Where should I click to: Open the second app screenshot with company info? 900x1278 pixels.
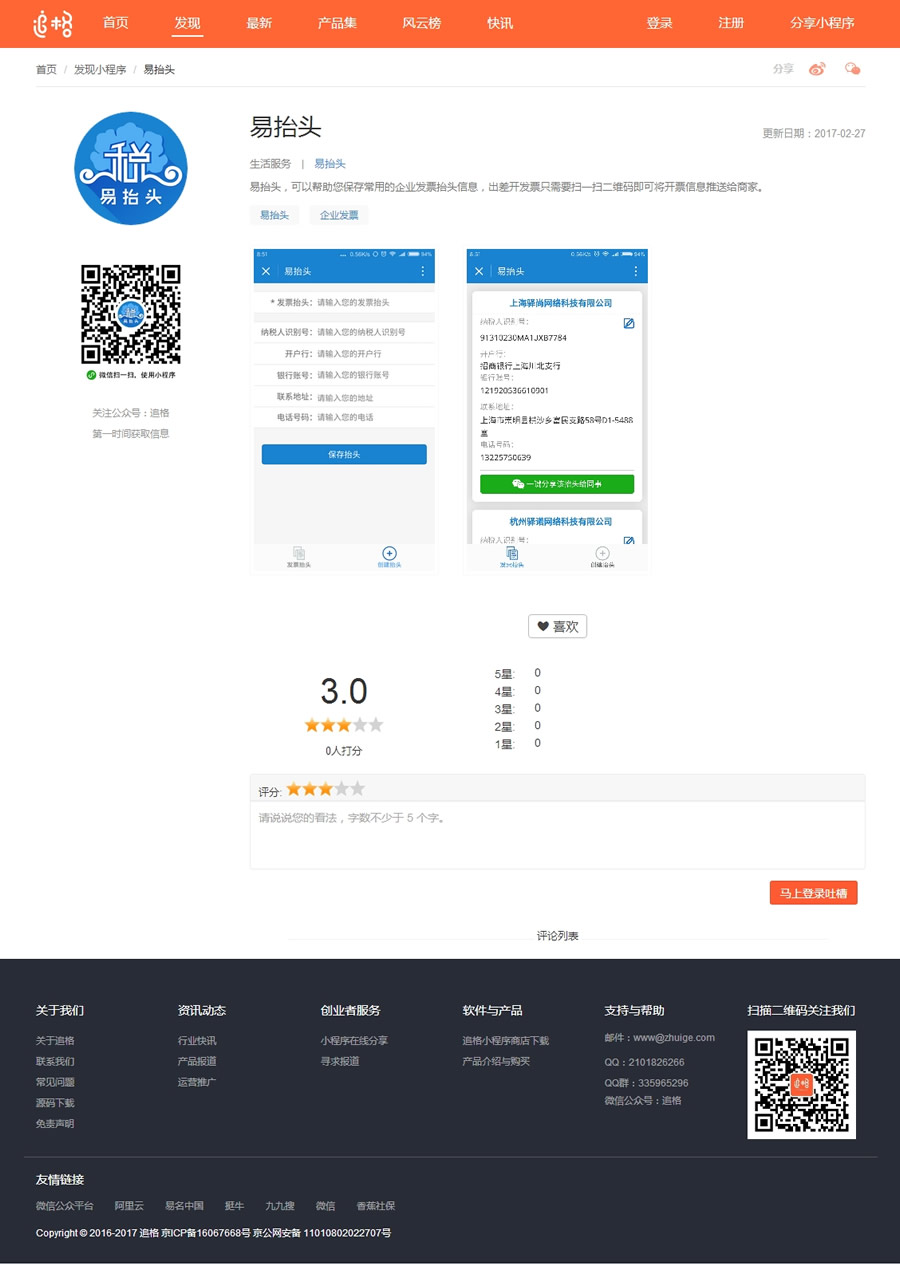pos(557,410)
